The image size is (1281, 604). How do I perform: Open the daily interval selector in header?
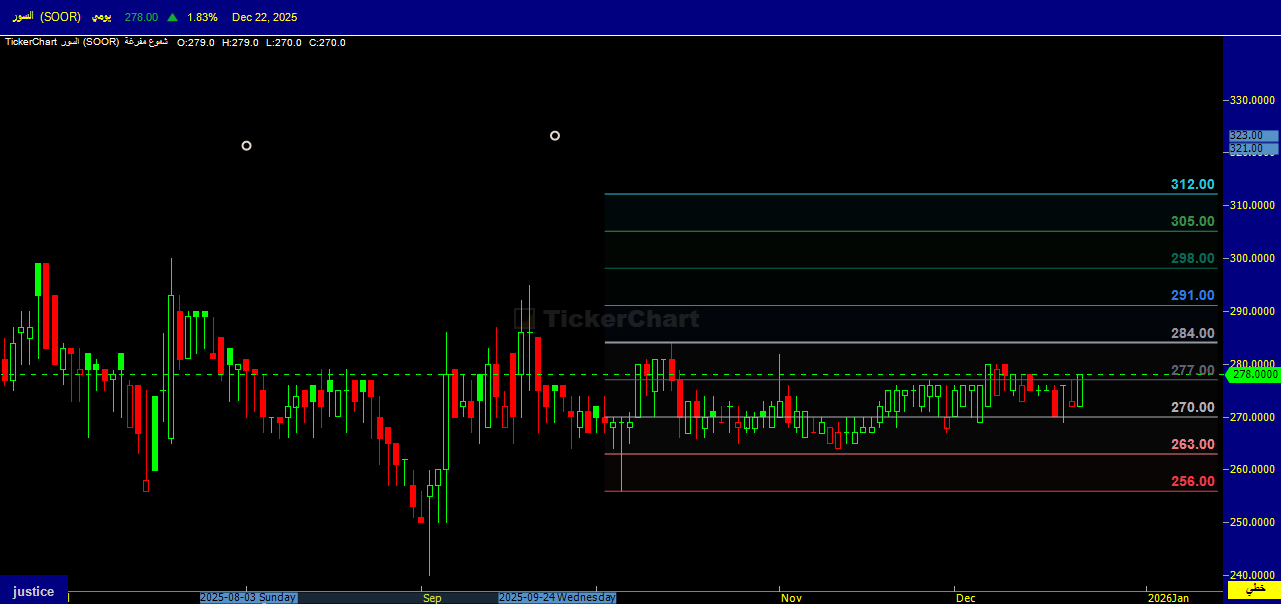tap(101, 17)
